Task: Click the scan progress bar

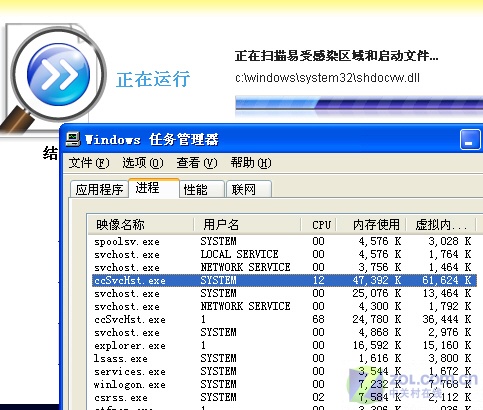Action: pyautogui.click(x=359, y=104)
